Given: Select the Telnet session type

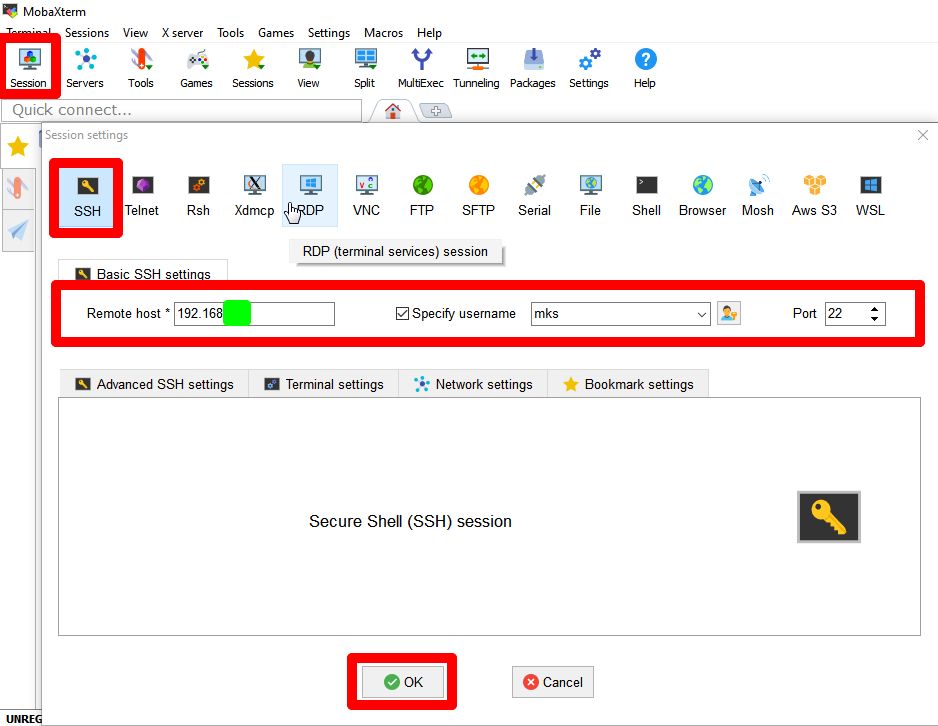Looking at the screenshot, I should [142, 196].
